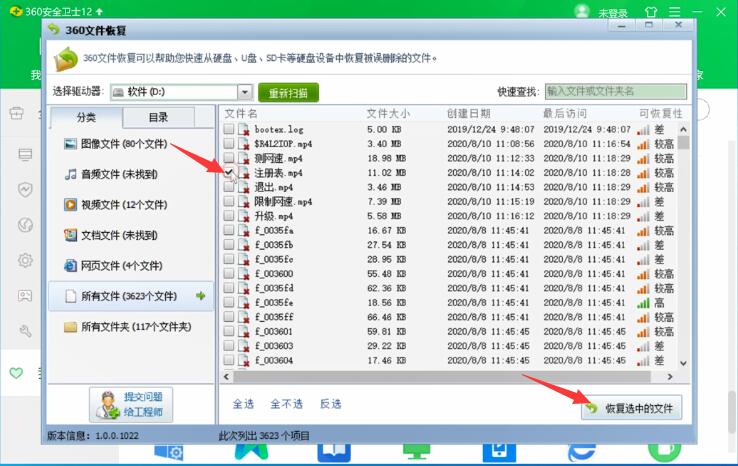Click the file icon of f_003603
Image resolution: width=738 pixels, height=466 pixels.
click(244, 346)
